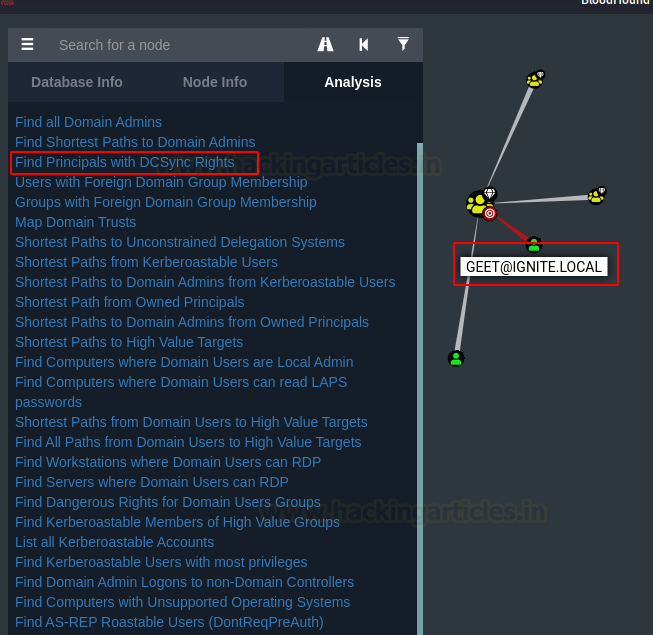The height and width of the screenshot is (635, 653).
Task: Click inside the Search for a node field
Action: (179, 45)
